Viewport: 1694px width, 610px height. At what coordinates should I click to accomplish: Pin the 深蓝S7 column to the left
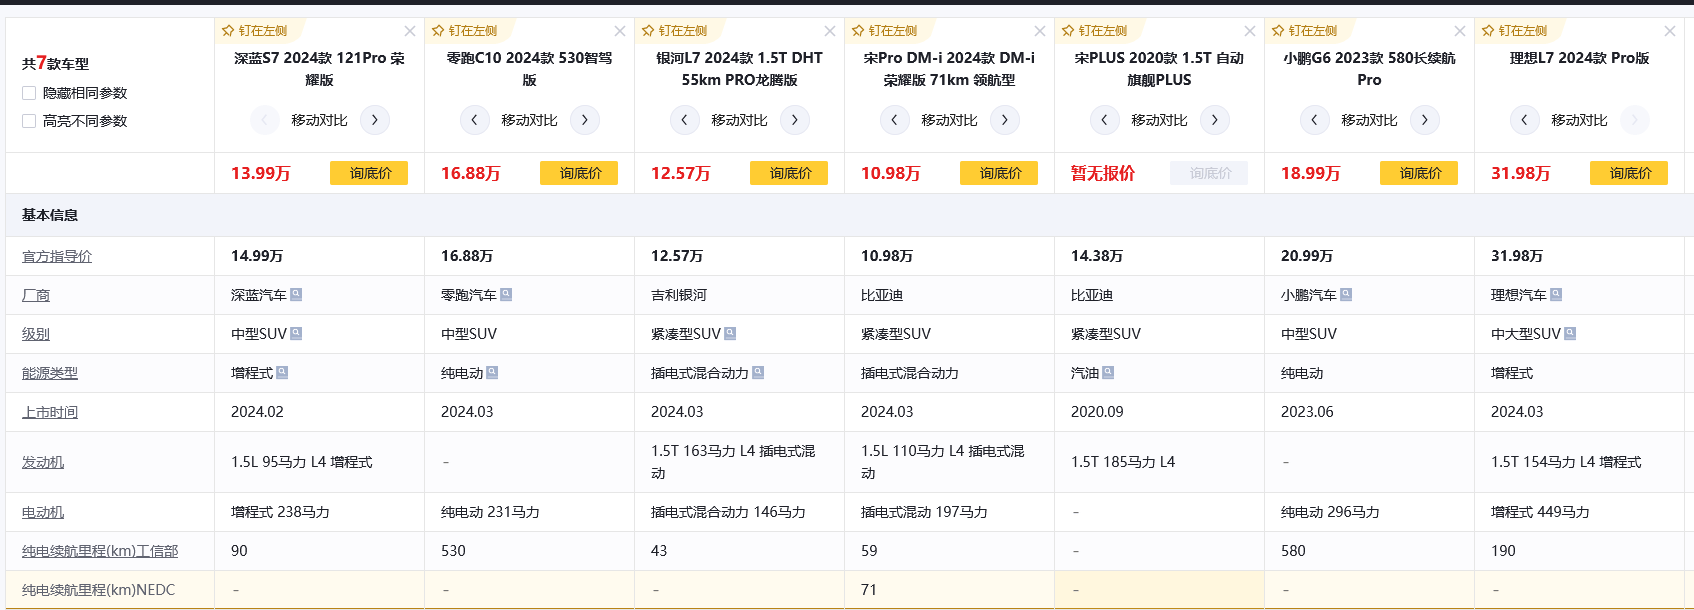pyautogui.click(x=255, y=31)
